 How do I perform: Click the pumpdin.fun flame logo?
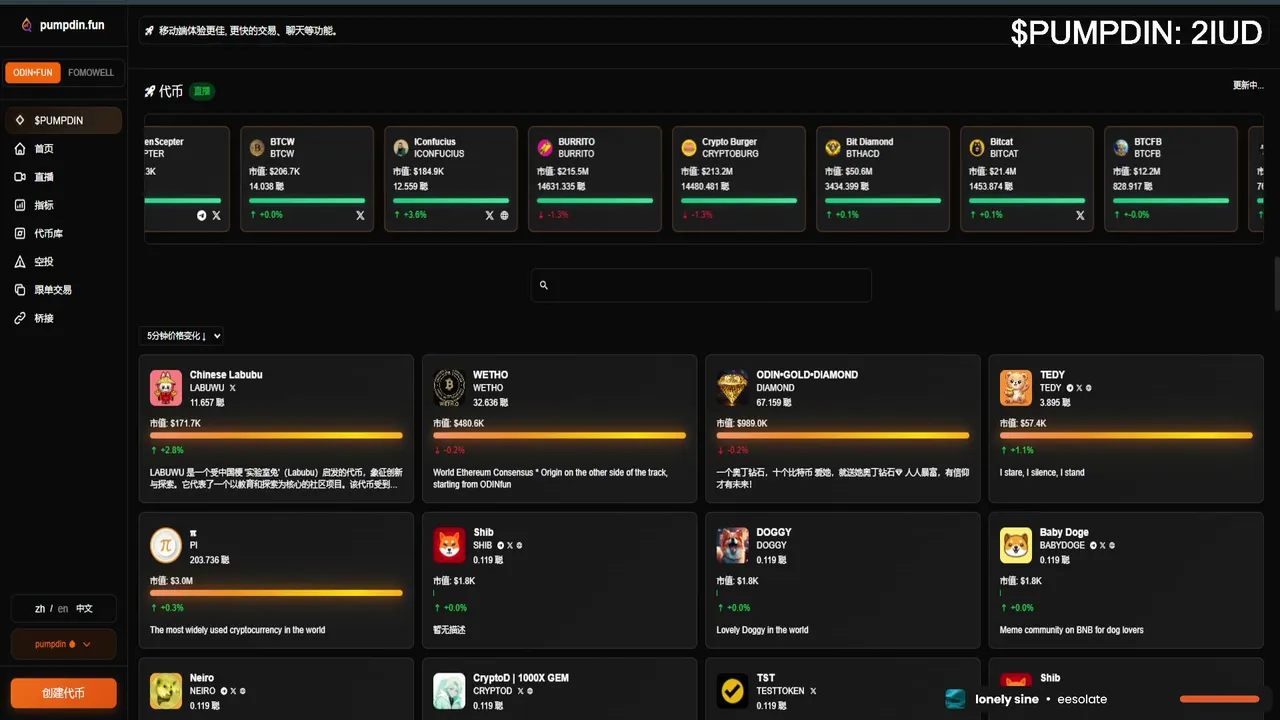pos(27,24)
